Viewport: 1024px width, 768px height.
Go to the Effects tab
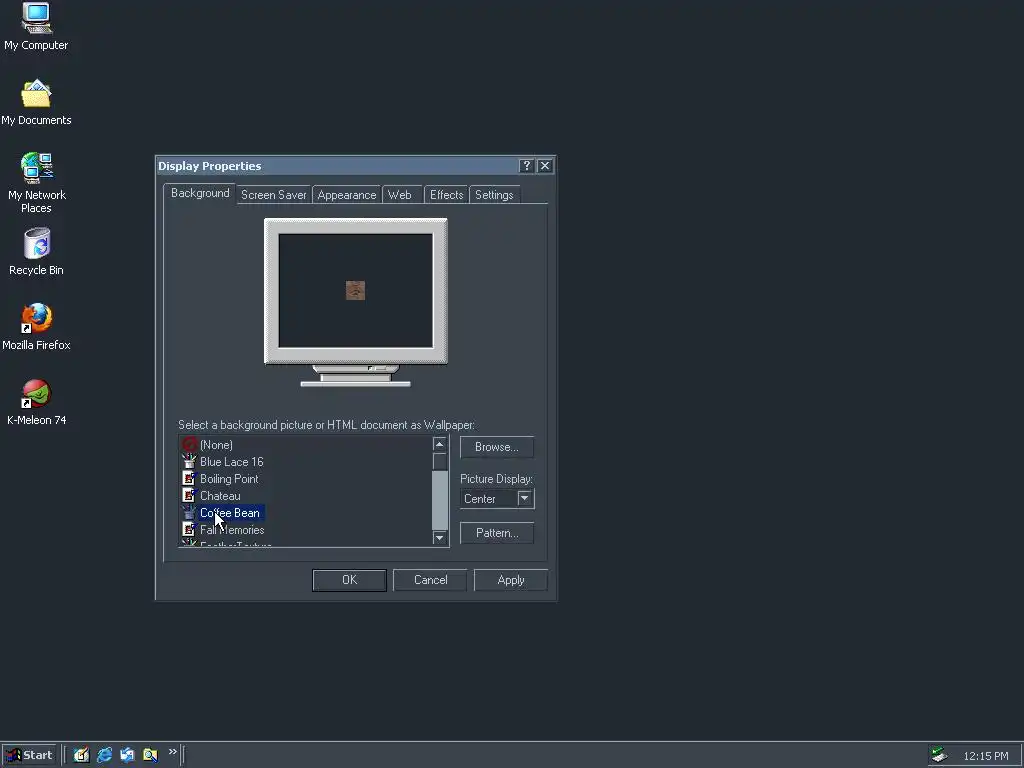click(447, 195)
